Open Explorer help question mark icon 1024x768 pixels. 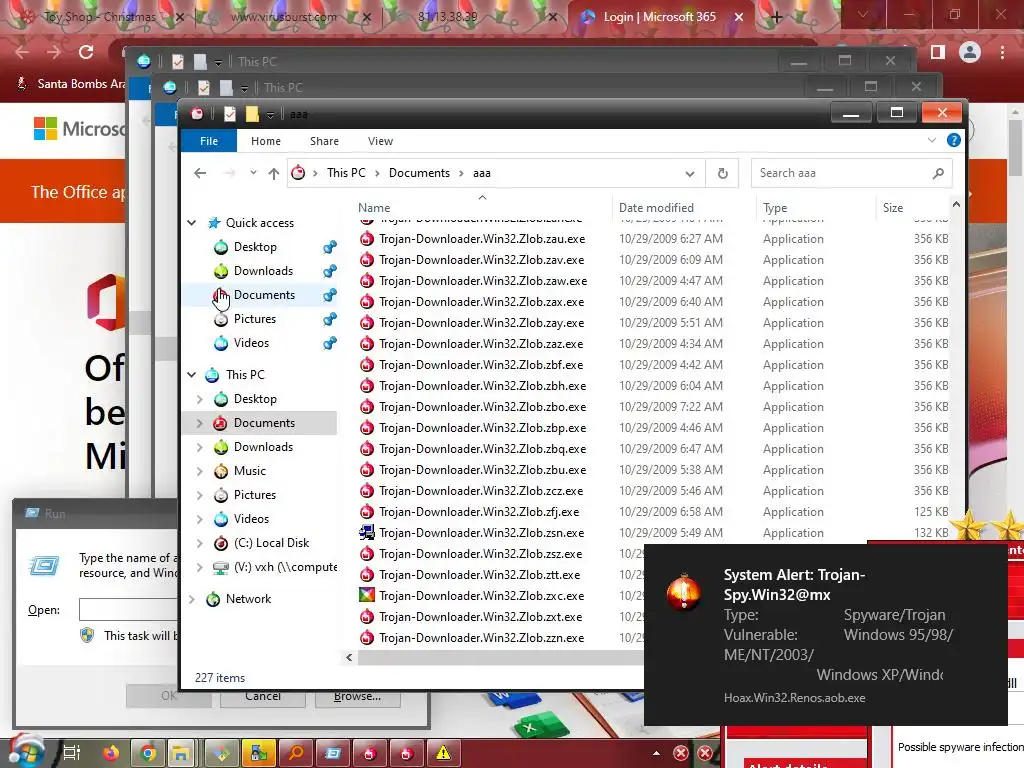pos(953,140)
